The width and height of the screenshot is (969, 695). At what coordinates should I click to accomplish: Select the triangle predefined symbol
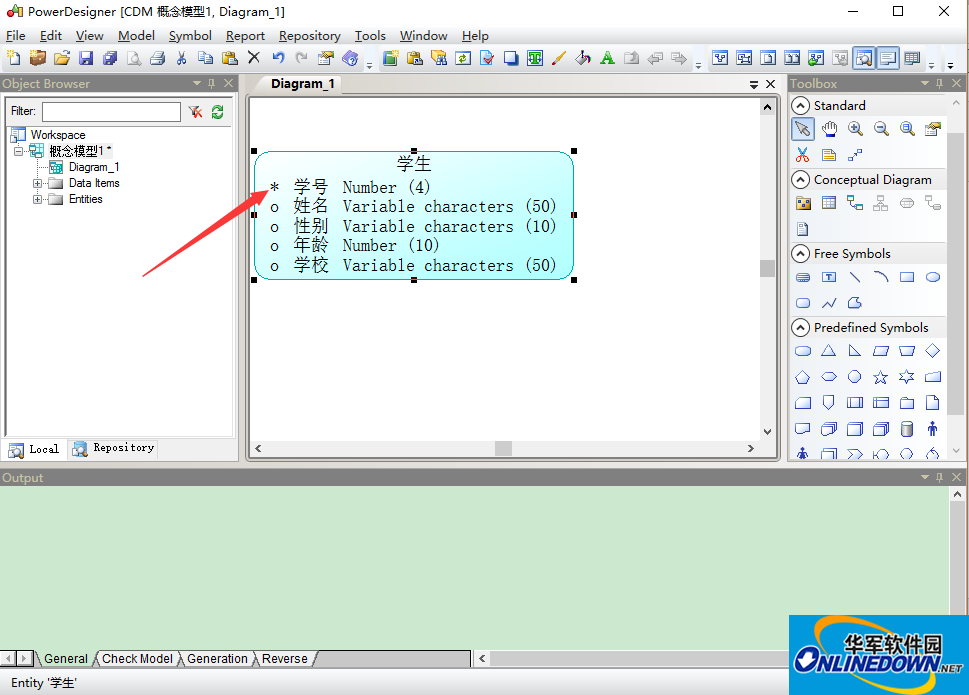tap(829, 351)
